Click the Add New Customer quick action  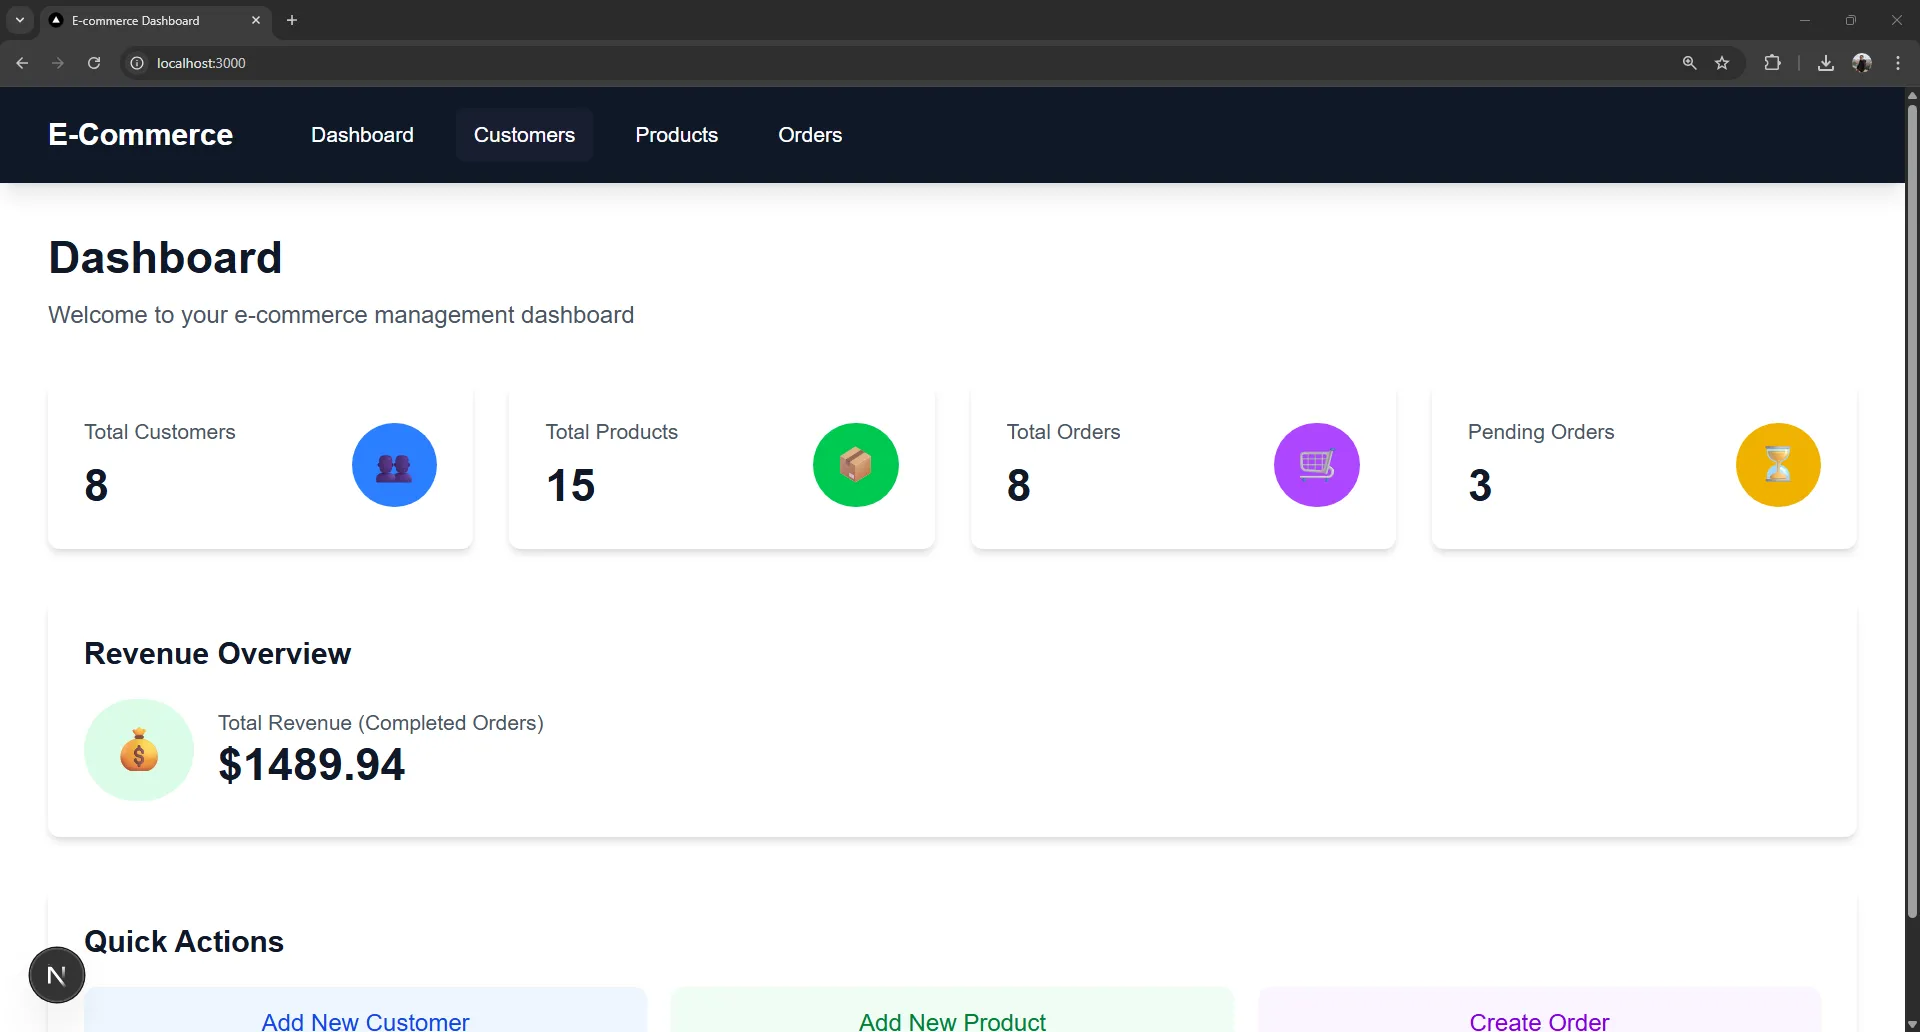click(364, 1019)
